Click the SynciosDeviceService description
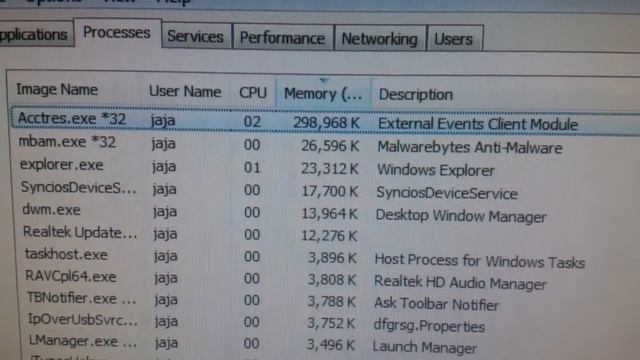Viewport: 640px width, 360px height. [x=447, y=193]
